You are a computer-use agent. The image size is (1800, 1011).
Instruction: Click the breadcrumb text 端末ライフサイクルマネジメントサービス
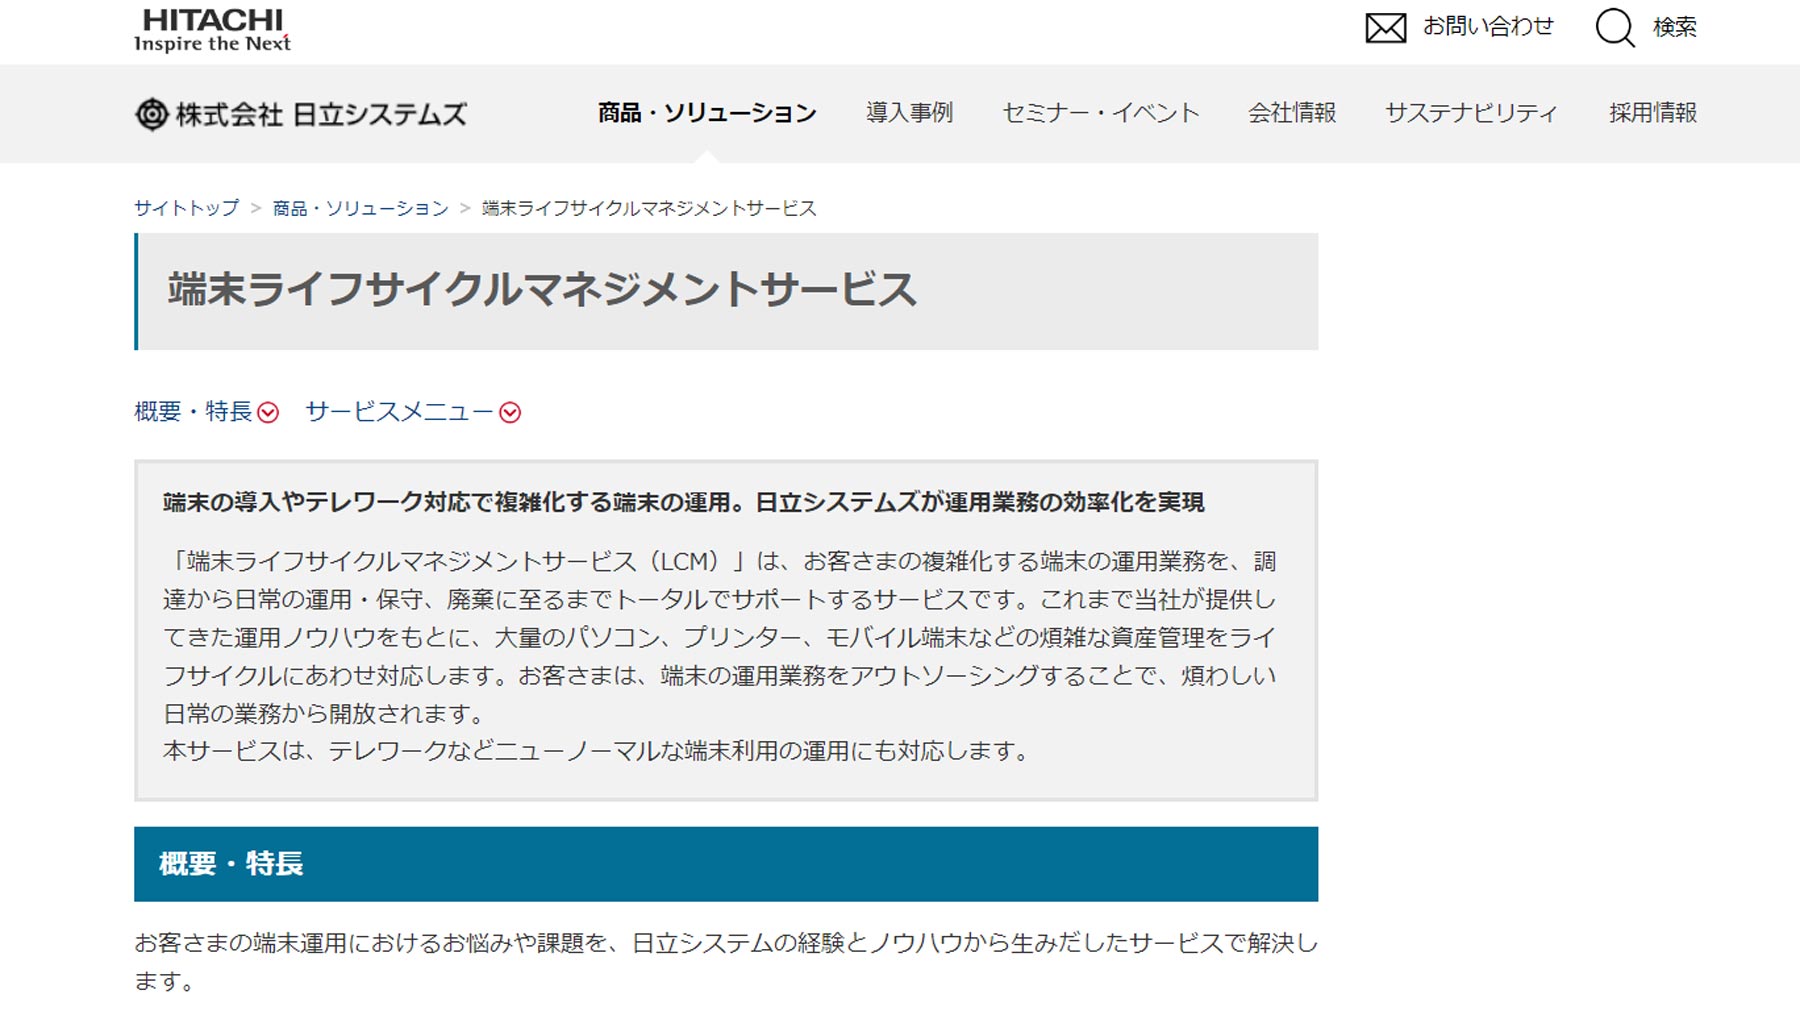pos(649,208)
